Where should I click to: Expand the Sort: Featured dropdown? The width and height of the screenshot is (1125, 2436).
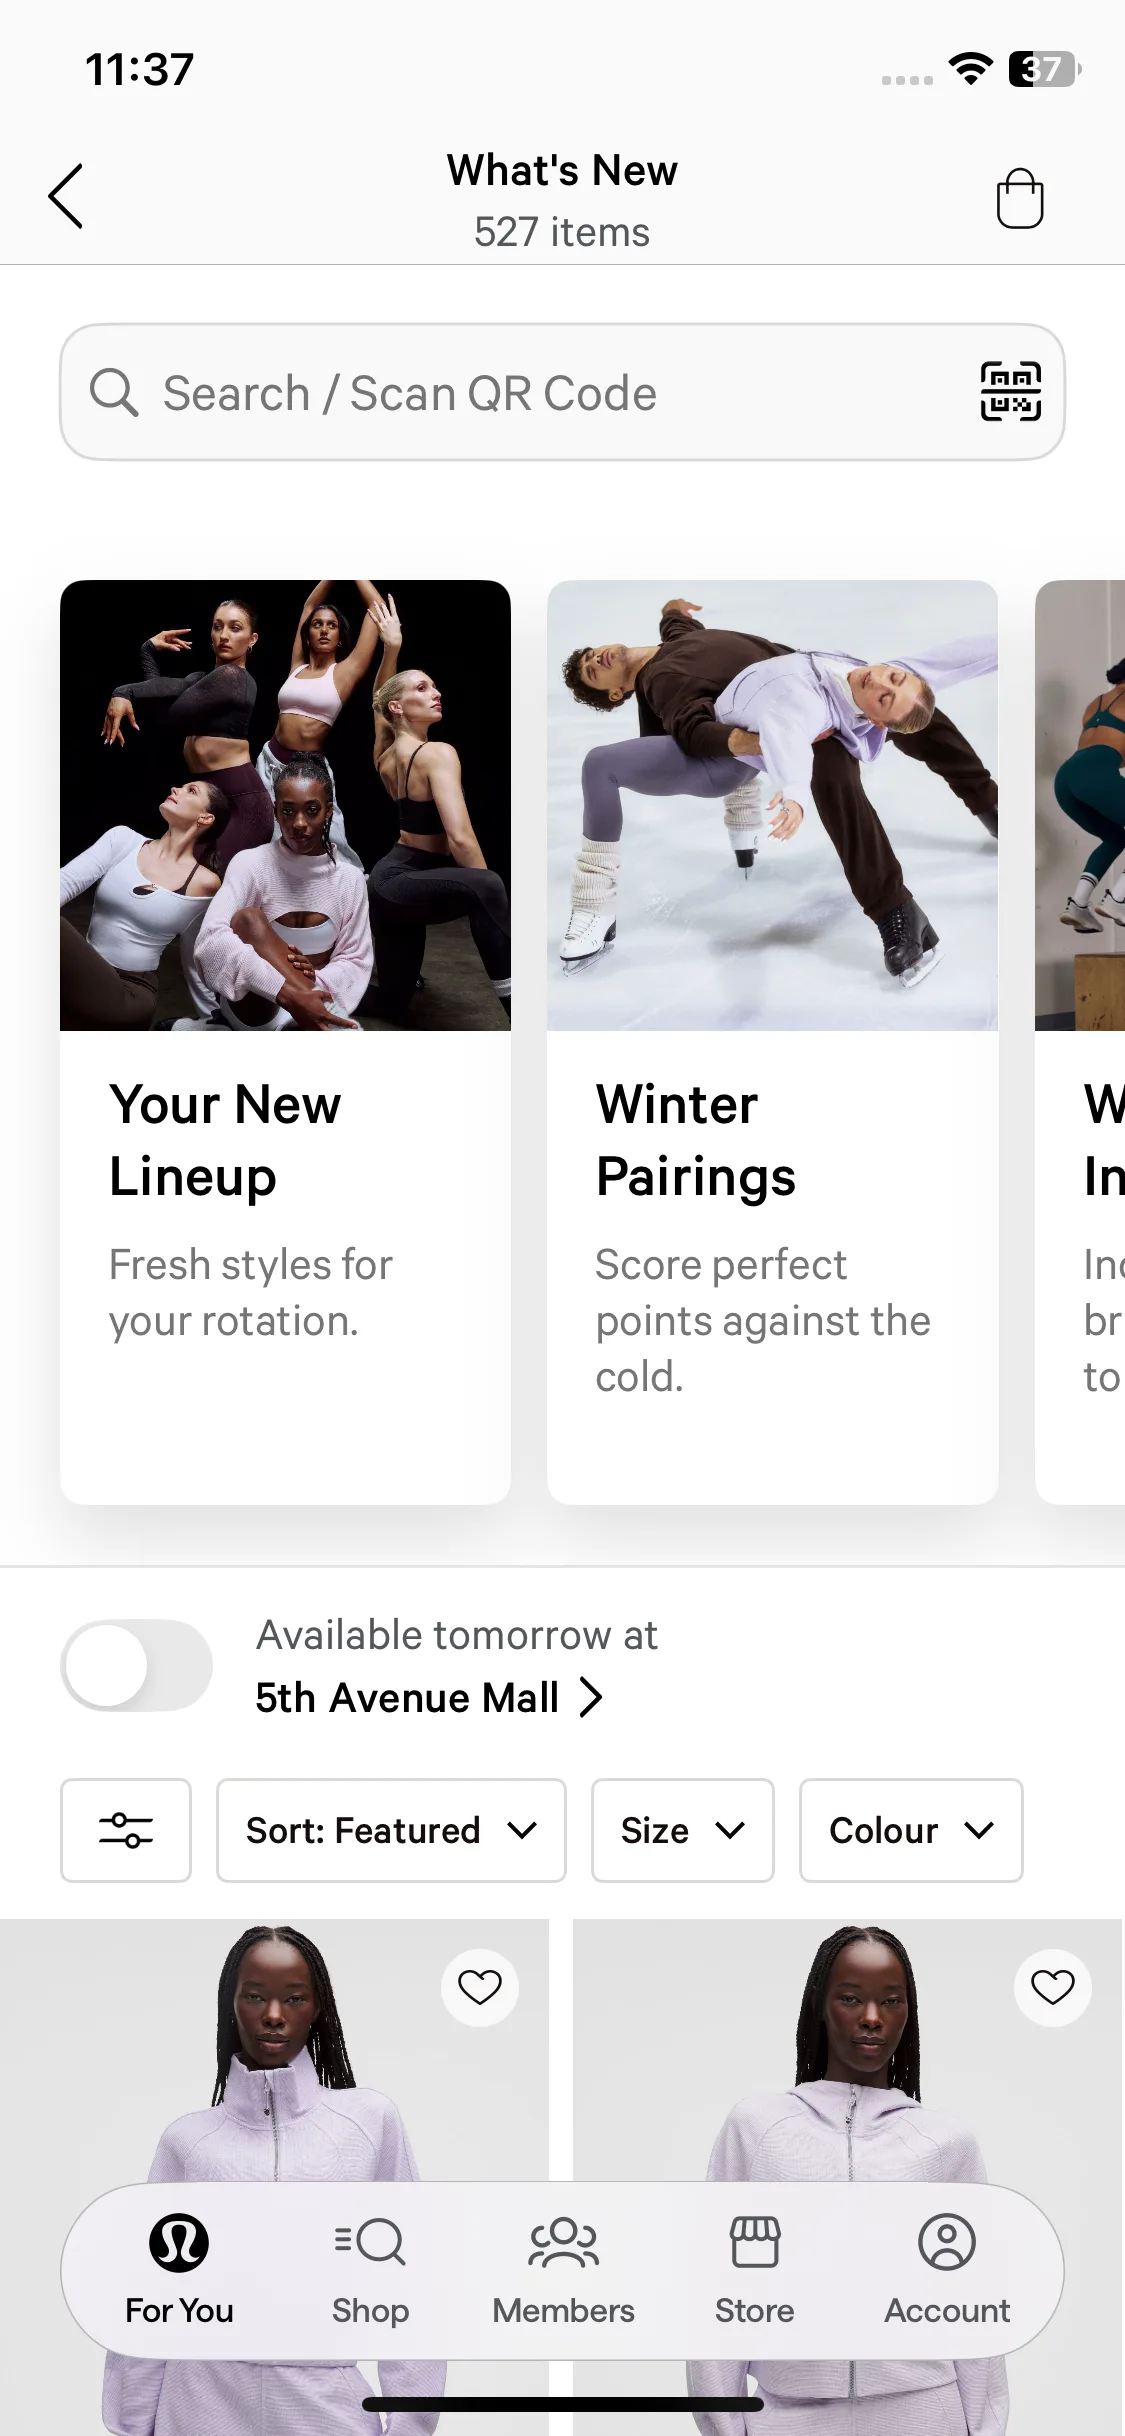pos(391,1830)
